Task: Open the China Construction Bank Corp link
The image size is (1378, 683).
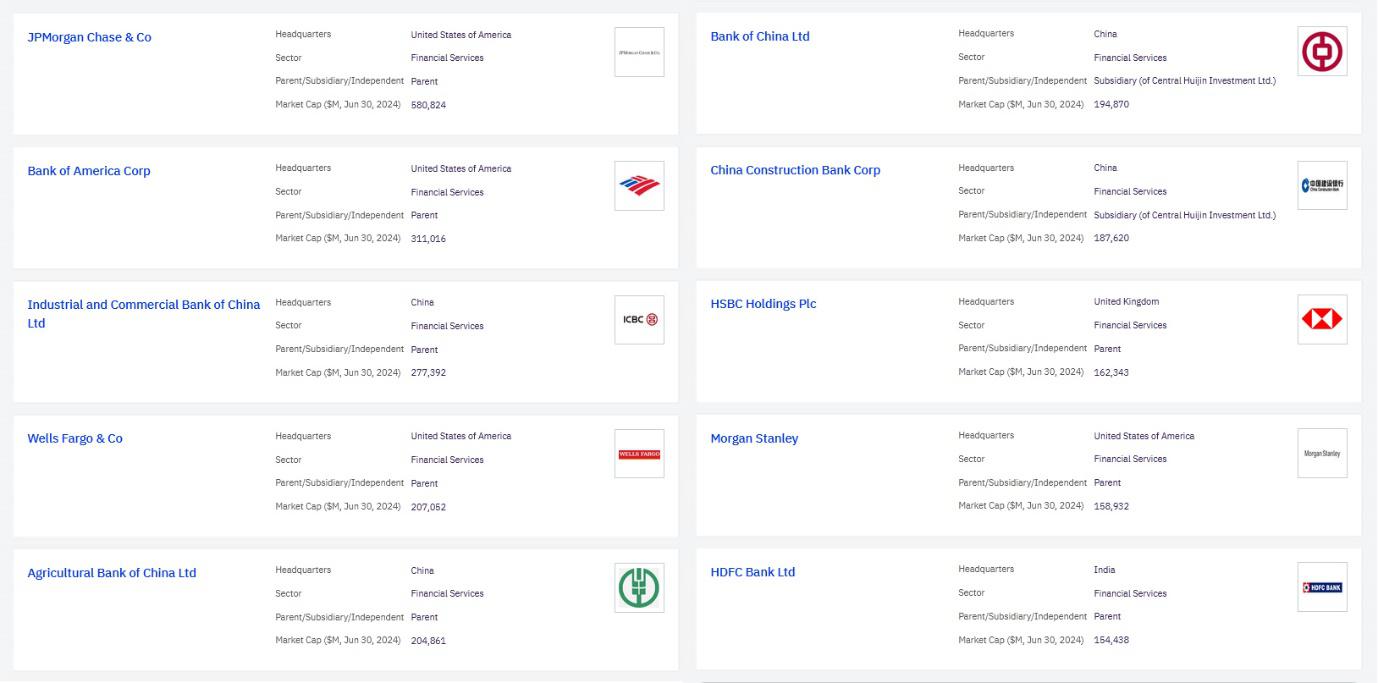Action: [x=795, y=170]
